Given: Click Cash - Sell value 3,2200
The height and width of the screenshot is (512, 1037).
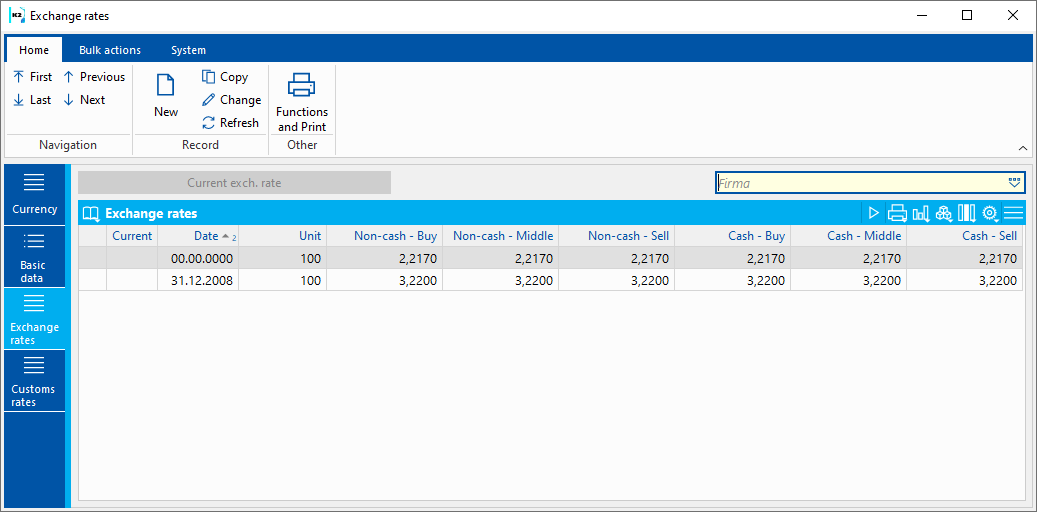Looking at the screenshot, I should click(965, 280).
